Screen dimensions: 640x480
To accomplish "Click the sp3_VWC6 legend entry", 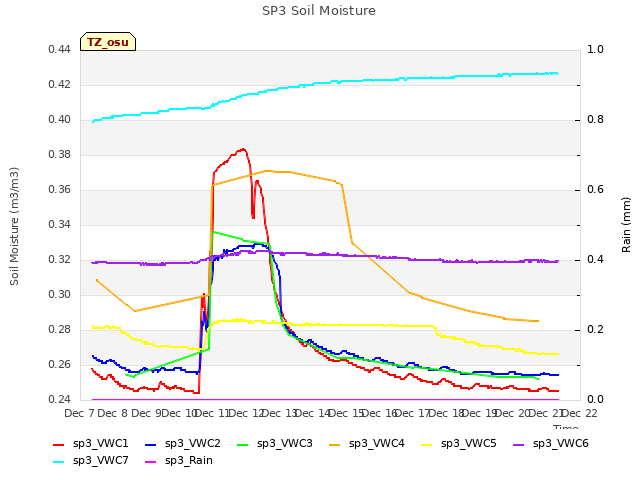I will pos(551,444).
